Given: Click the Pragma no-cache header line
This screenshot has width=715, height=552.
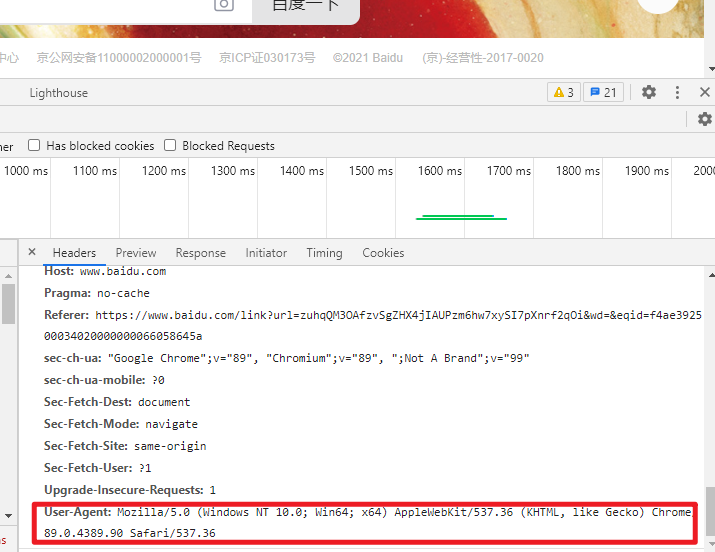Looking at the screenshot, I should pos(97,293).
